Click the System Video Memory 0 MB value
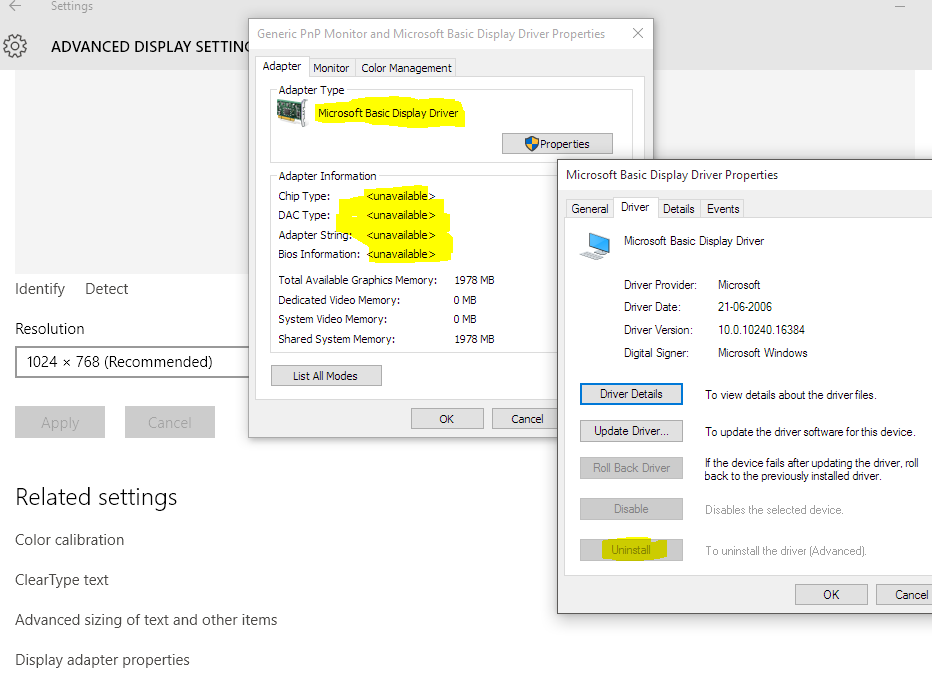The height and width of the screenshot is (688, 932). [465, 319]
